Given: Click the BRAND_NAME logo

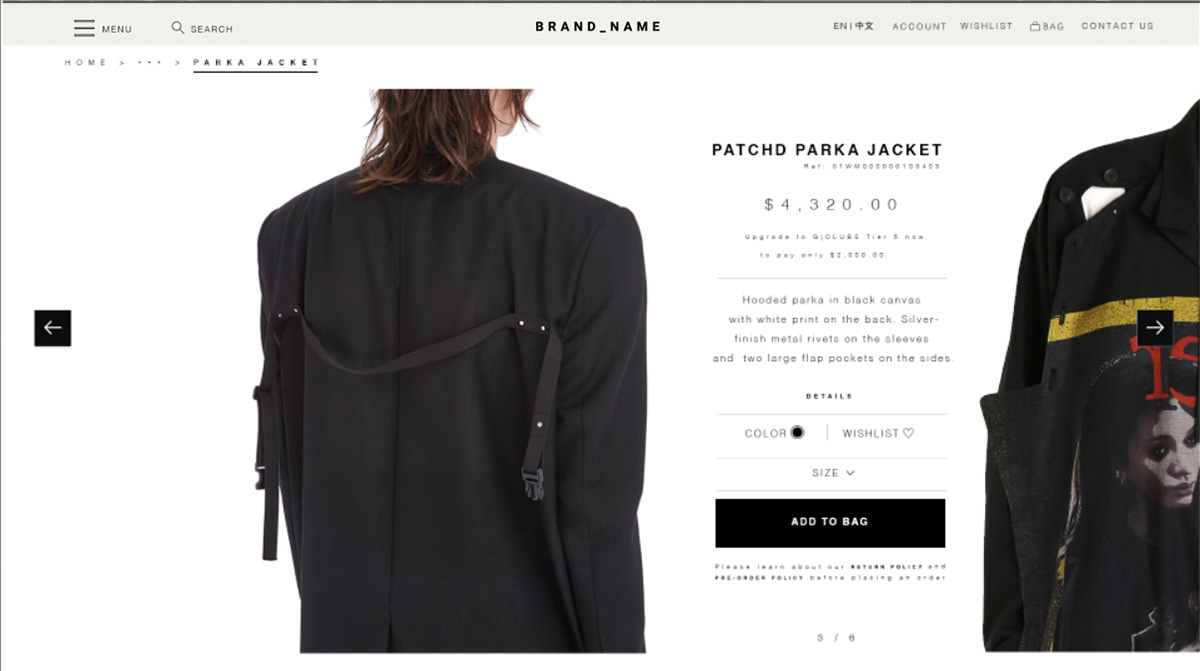Looking at the screenshot, I should (598, 27).
